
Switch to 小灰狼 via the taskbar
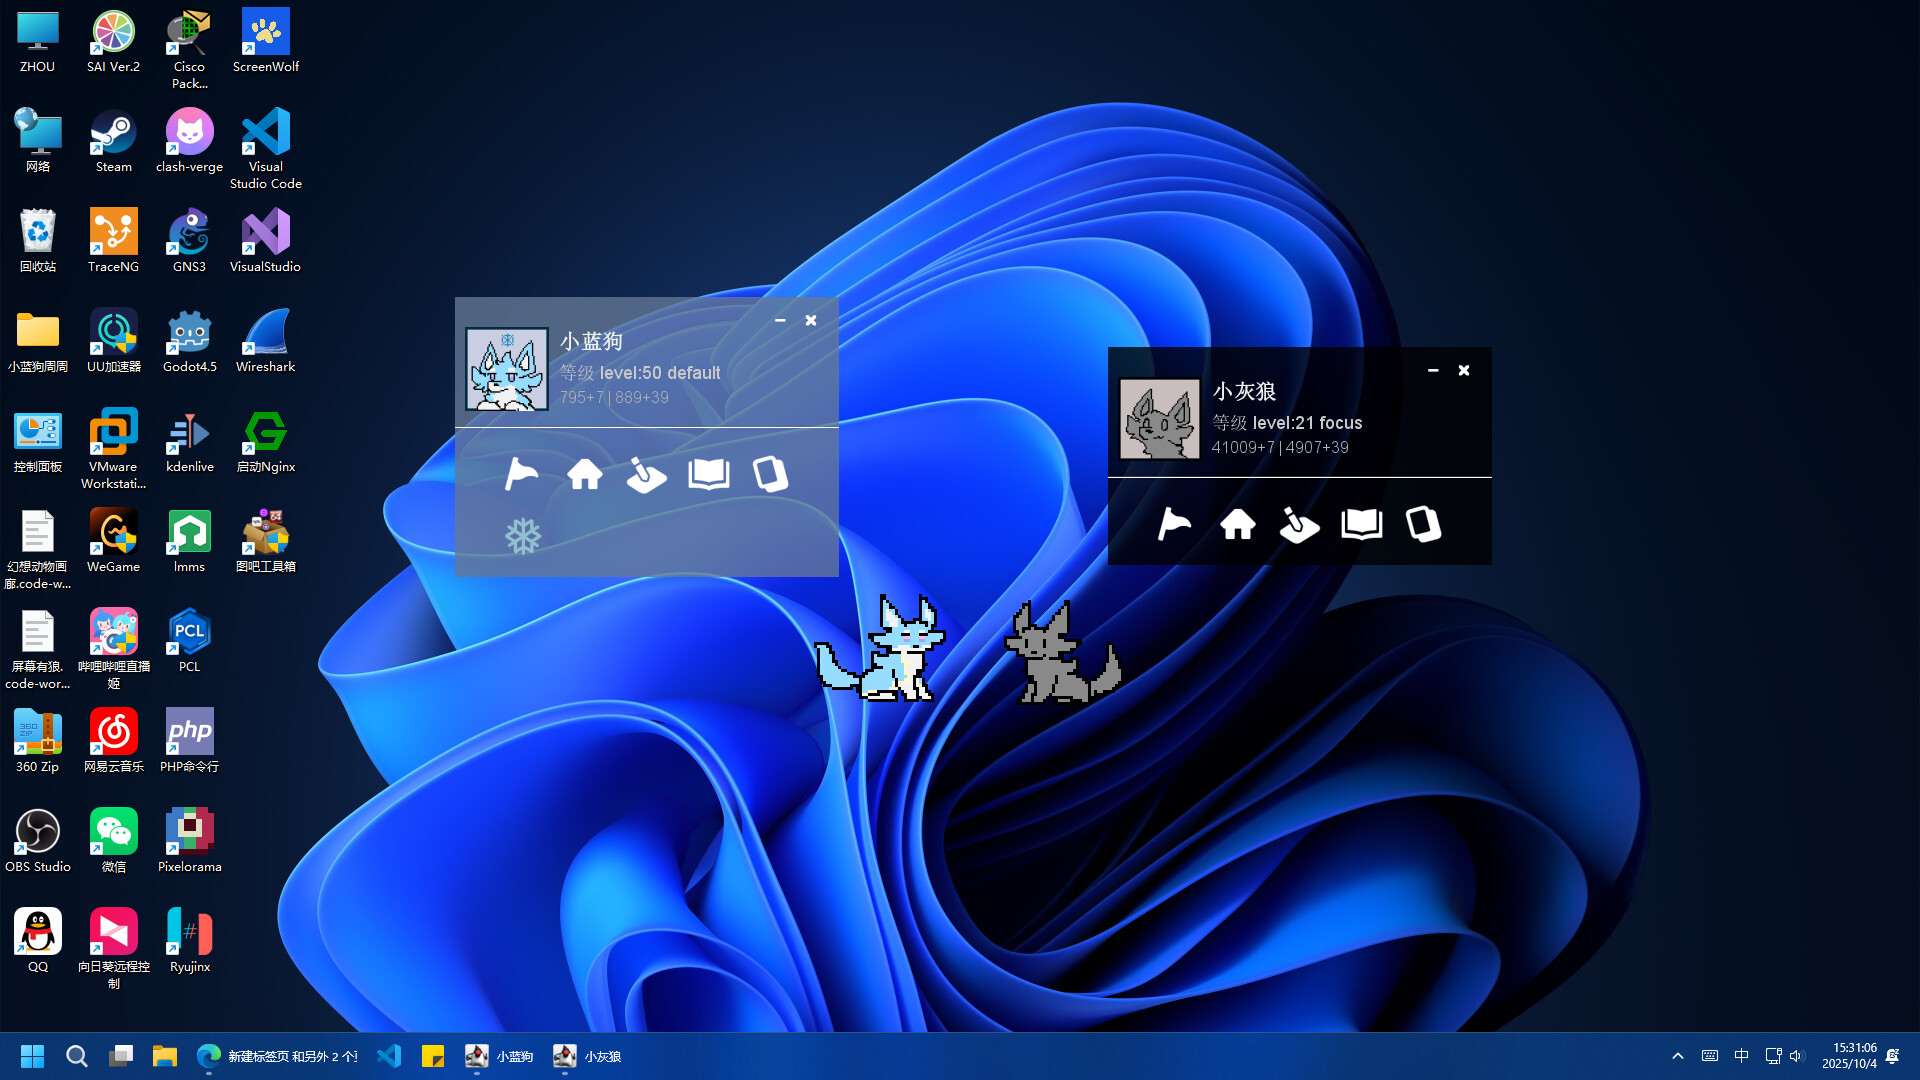pyautogui.click(x=588, y=1056)
